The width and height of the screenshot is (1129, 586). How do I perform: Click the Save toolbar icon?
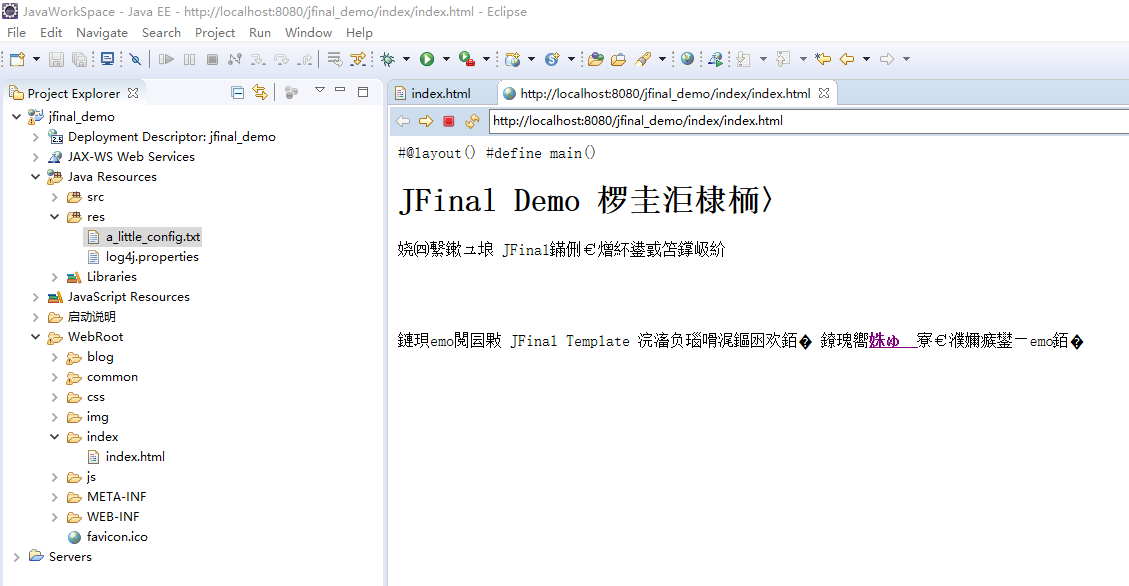(56, 59)
